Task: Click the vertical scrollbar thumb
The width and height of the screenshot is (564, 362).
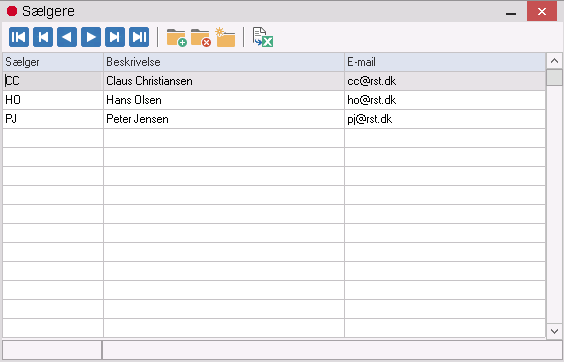Action: tap(554, 77)
